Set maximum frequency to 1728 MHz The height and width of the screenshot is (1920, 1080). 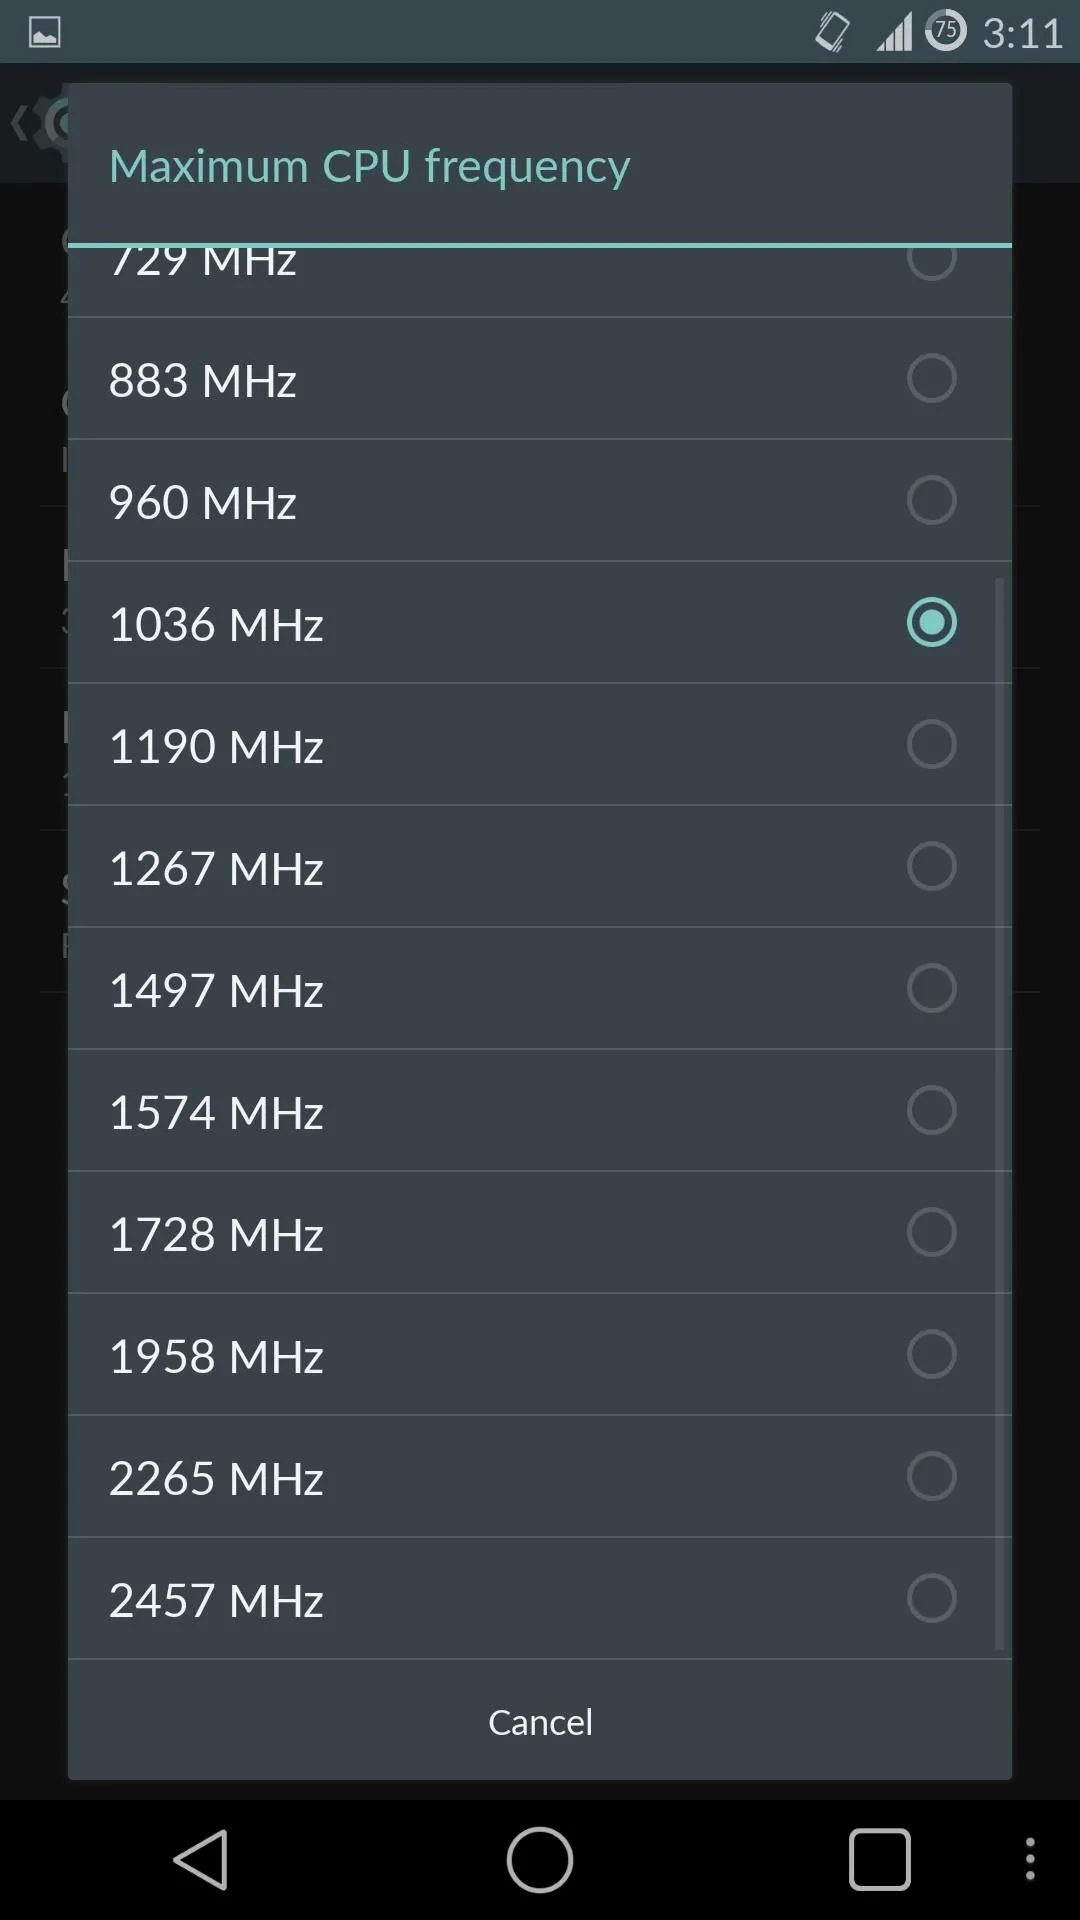pos(540,1233)
